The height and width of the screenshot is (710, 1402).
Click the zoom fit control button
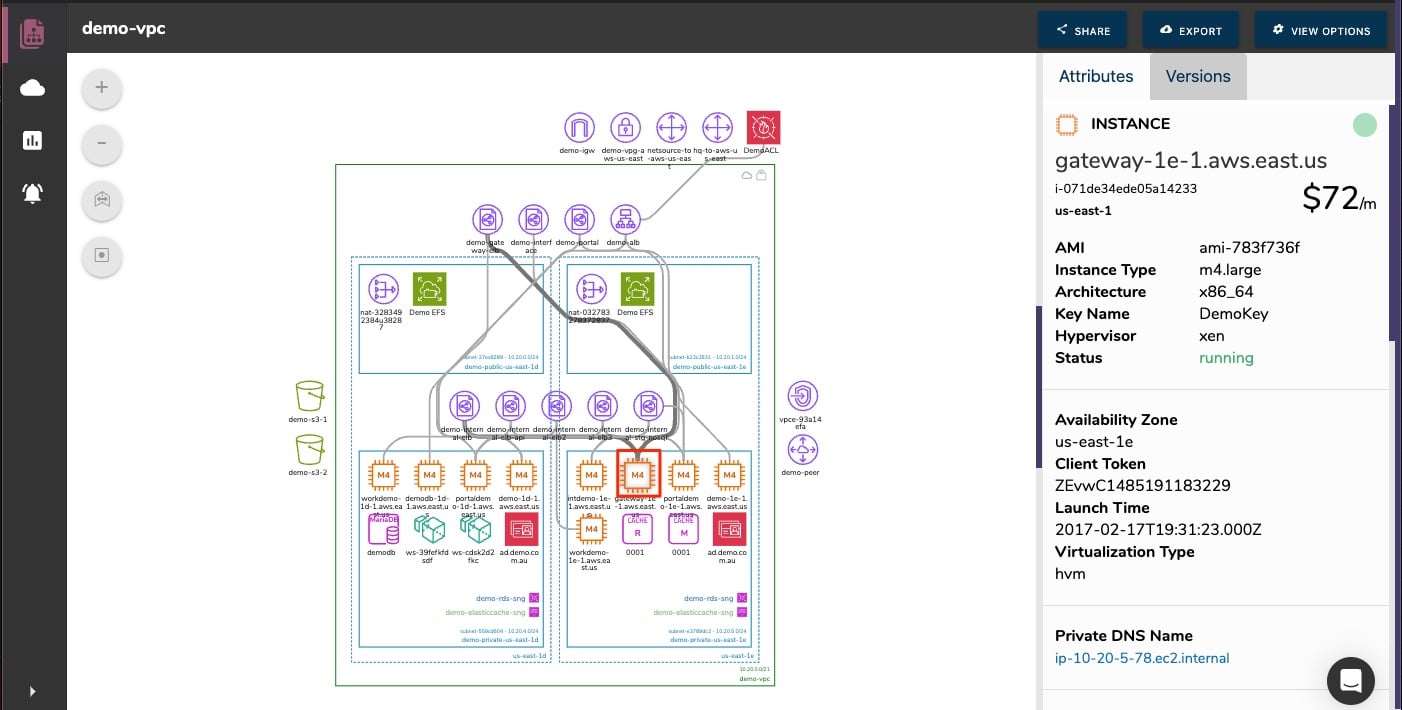pos(101,200)
